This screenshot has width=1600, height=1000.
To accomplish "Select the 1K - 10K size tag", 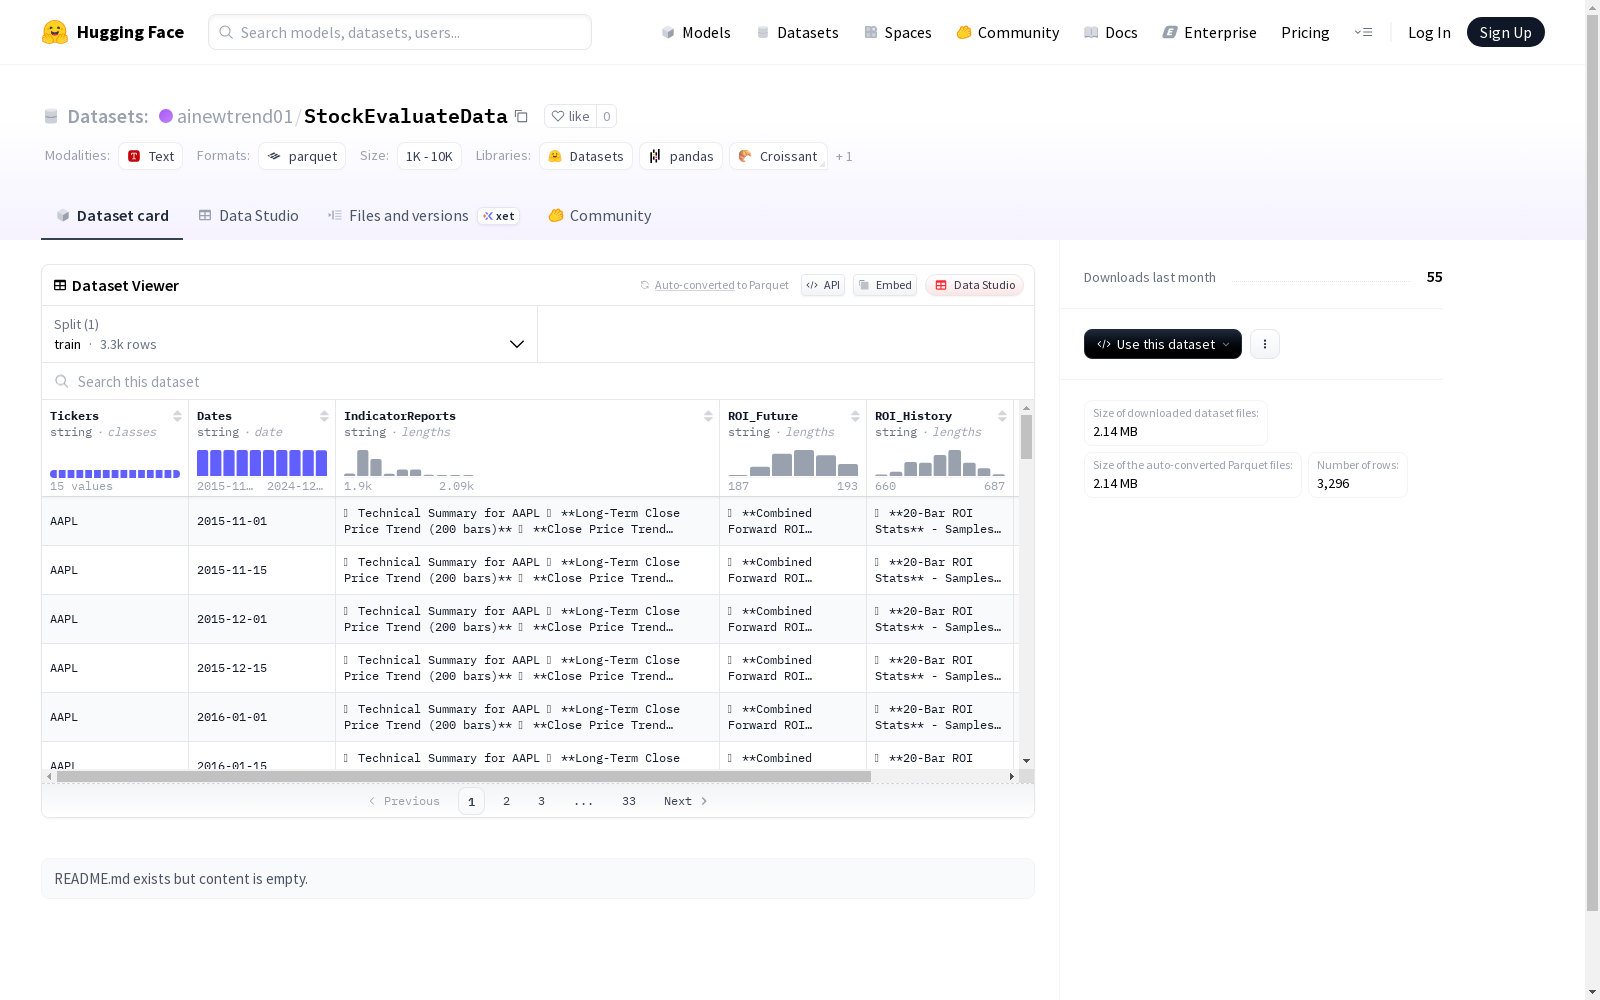I will click(429, 156).
